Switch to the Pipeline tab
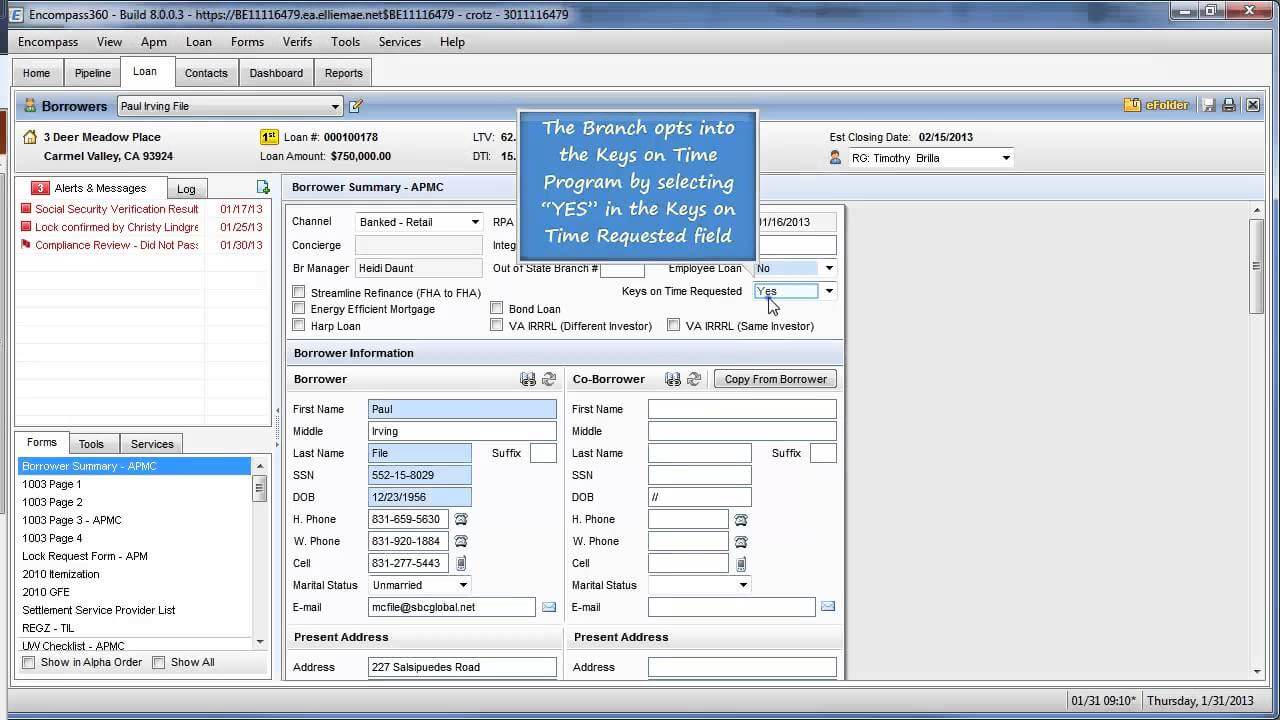The height and width of the screenshot is (720, 1280). [92, 72]
